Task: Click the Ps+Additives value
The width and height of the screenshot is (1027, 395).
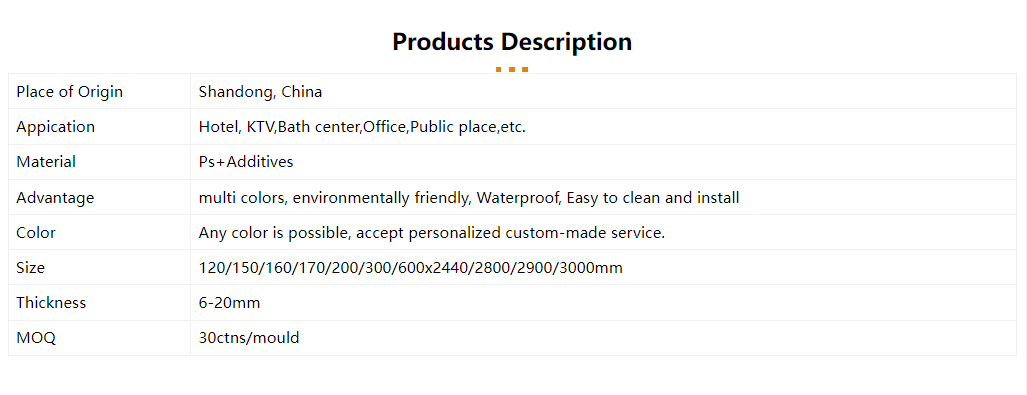Action: (246, 162)
